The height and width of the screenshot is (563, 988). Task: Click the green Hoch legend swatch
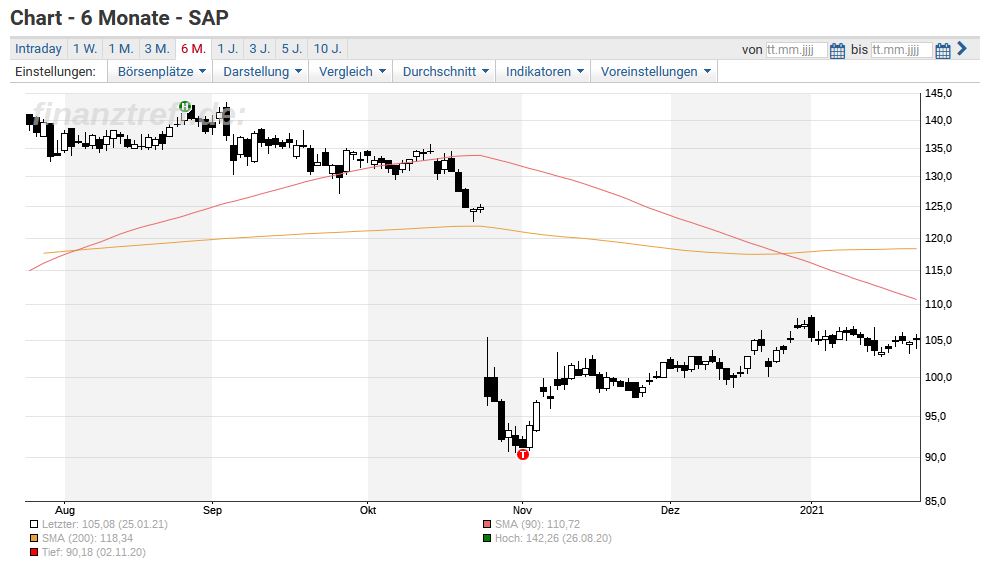click(487, 538)
